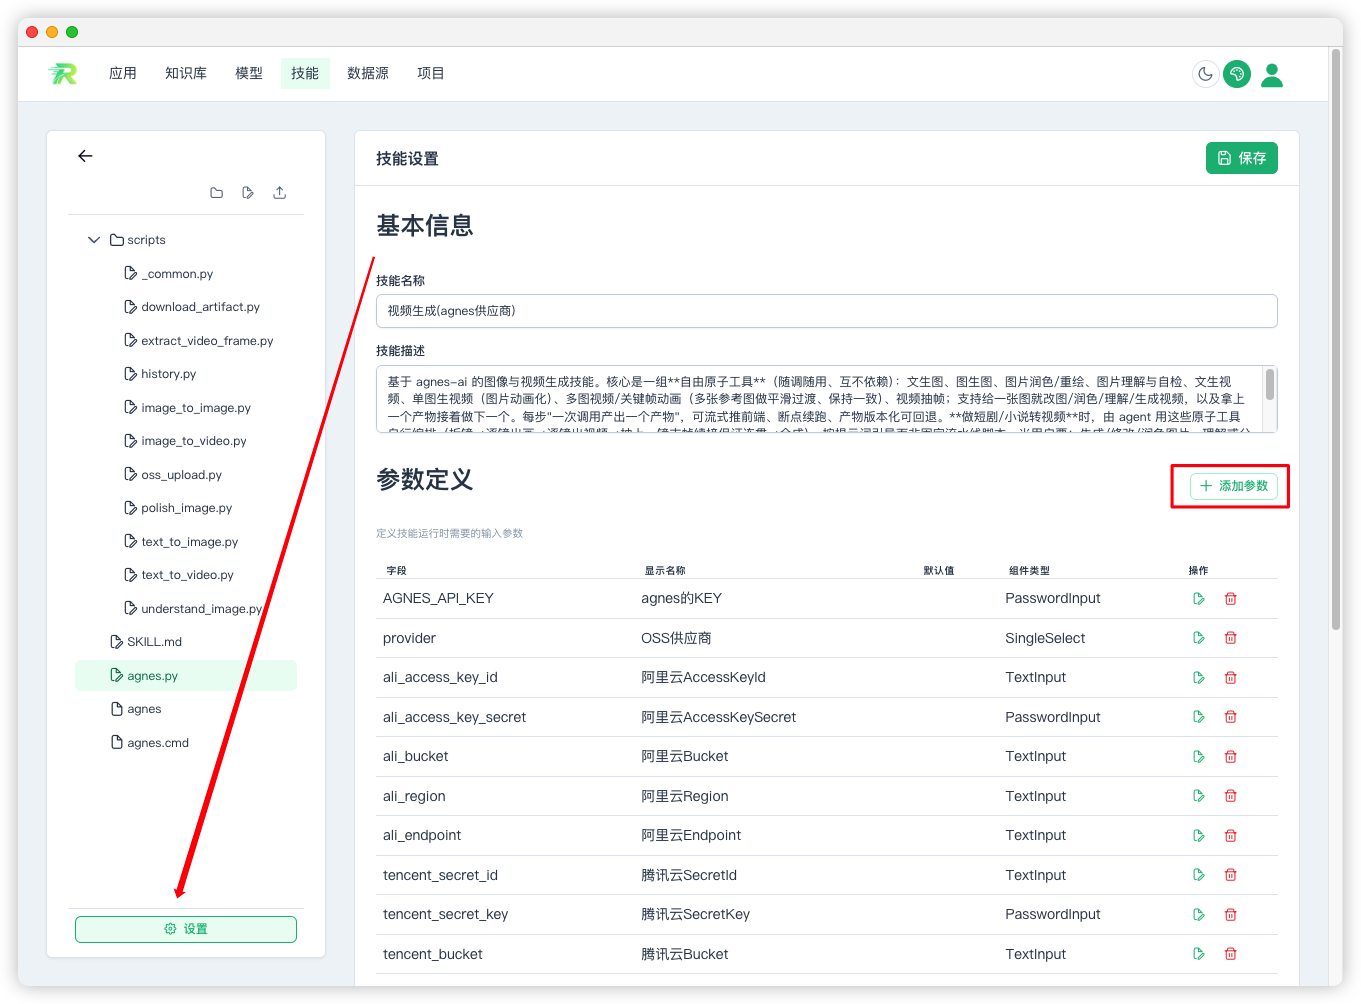
Task: Open the 数据源 menu tab
Action: (368, 73)
